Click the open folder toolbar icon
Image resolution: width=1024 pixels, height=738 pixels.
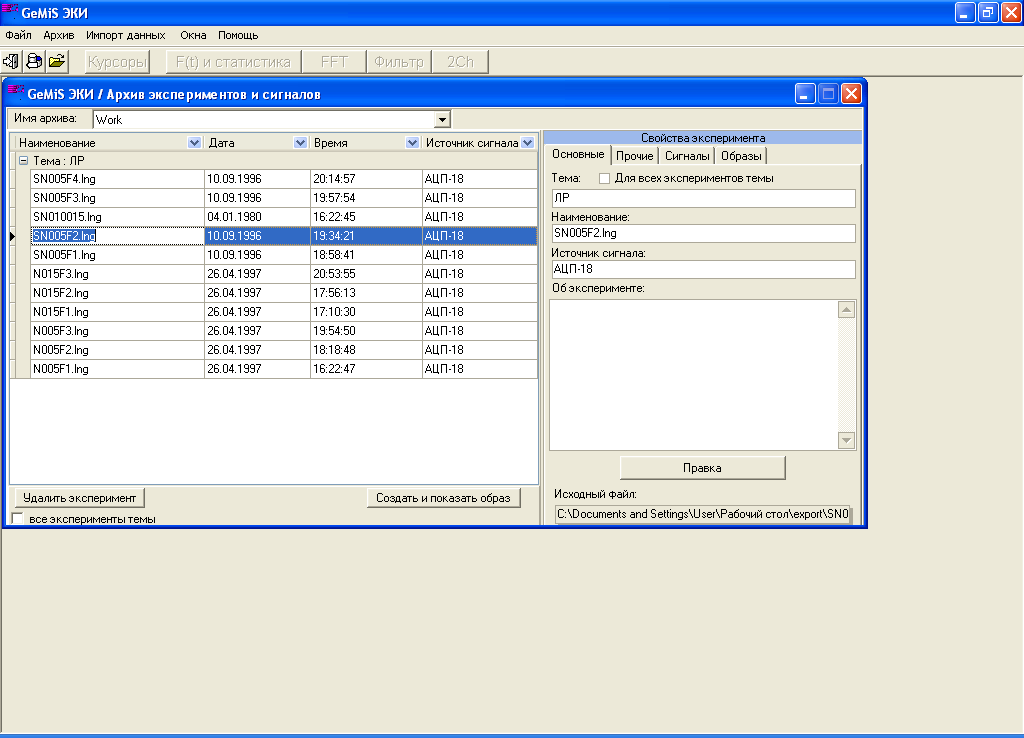pos(57,61)
